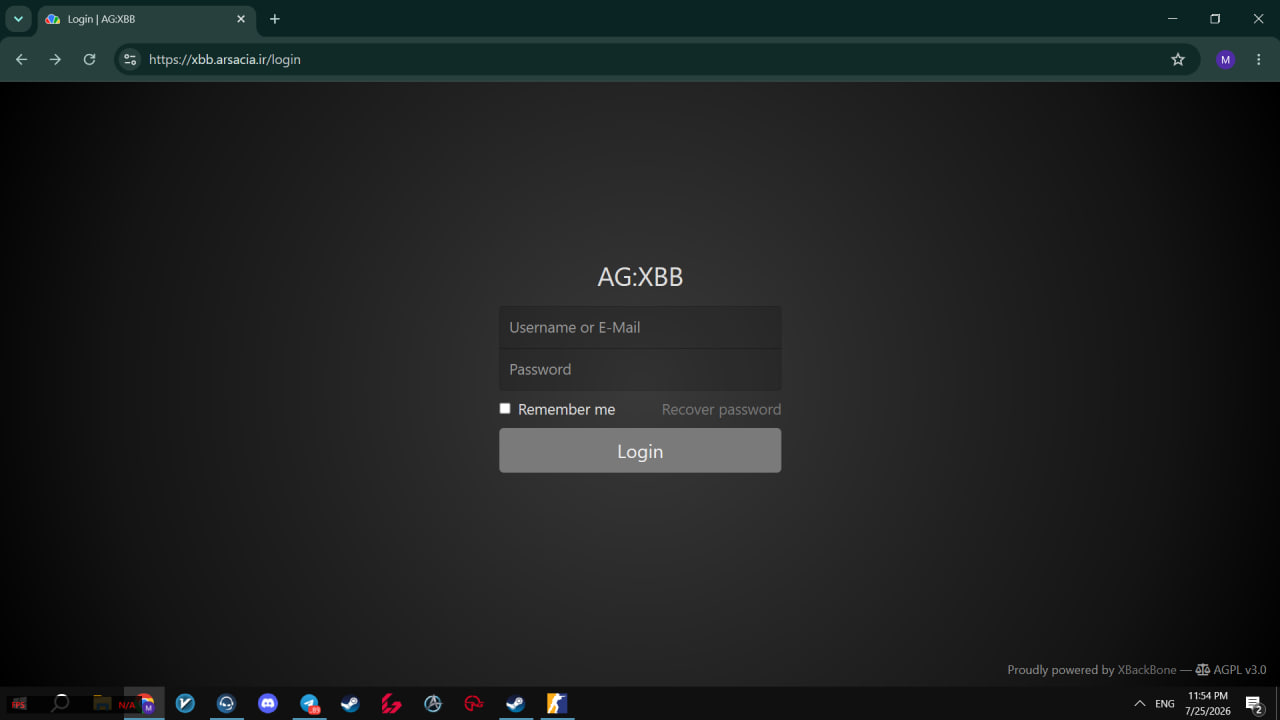Open the Chrome profile avatar M
Viewport: 1280px width, 720px height.
1225,60
